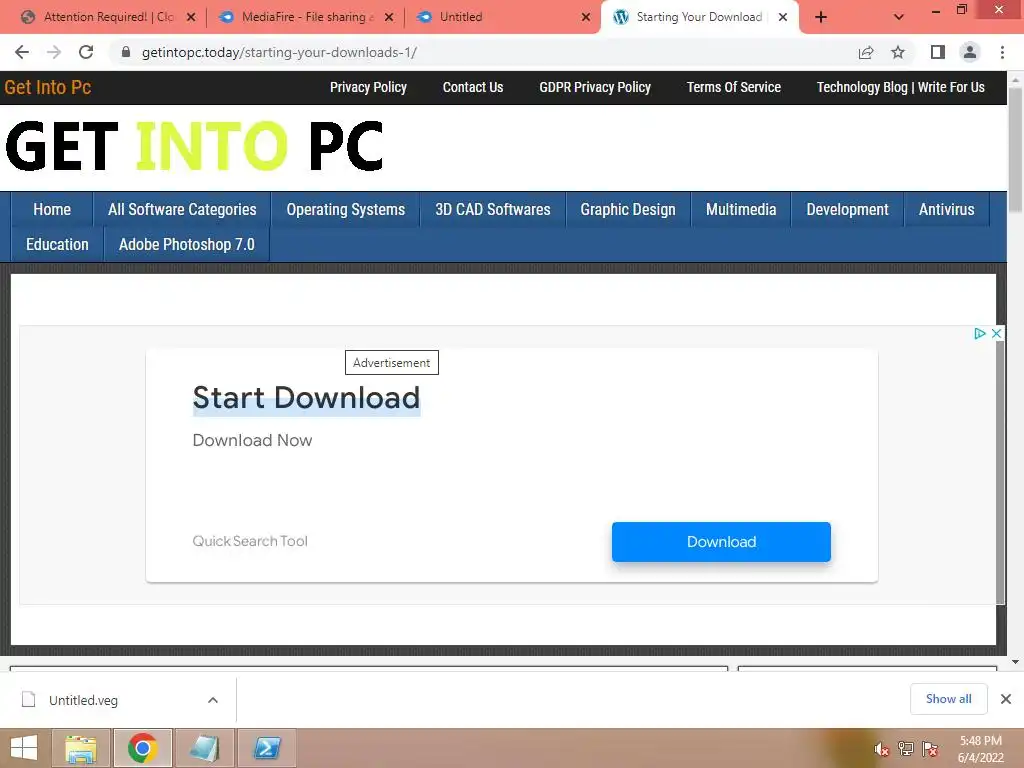1024x768 pixels.
Task: Open the notepad-style taskbar app
Action: (x=205, y=748)
